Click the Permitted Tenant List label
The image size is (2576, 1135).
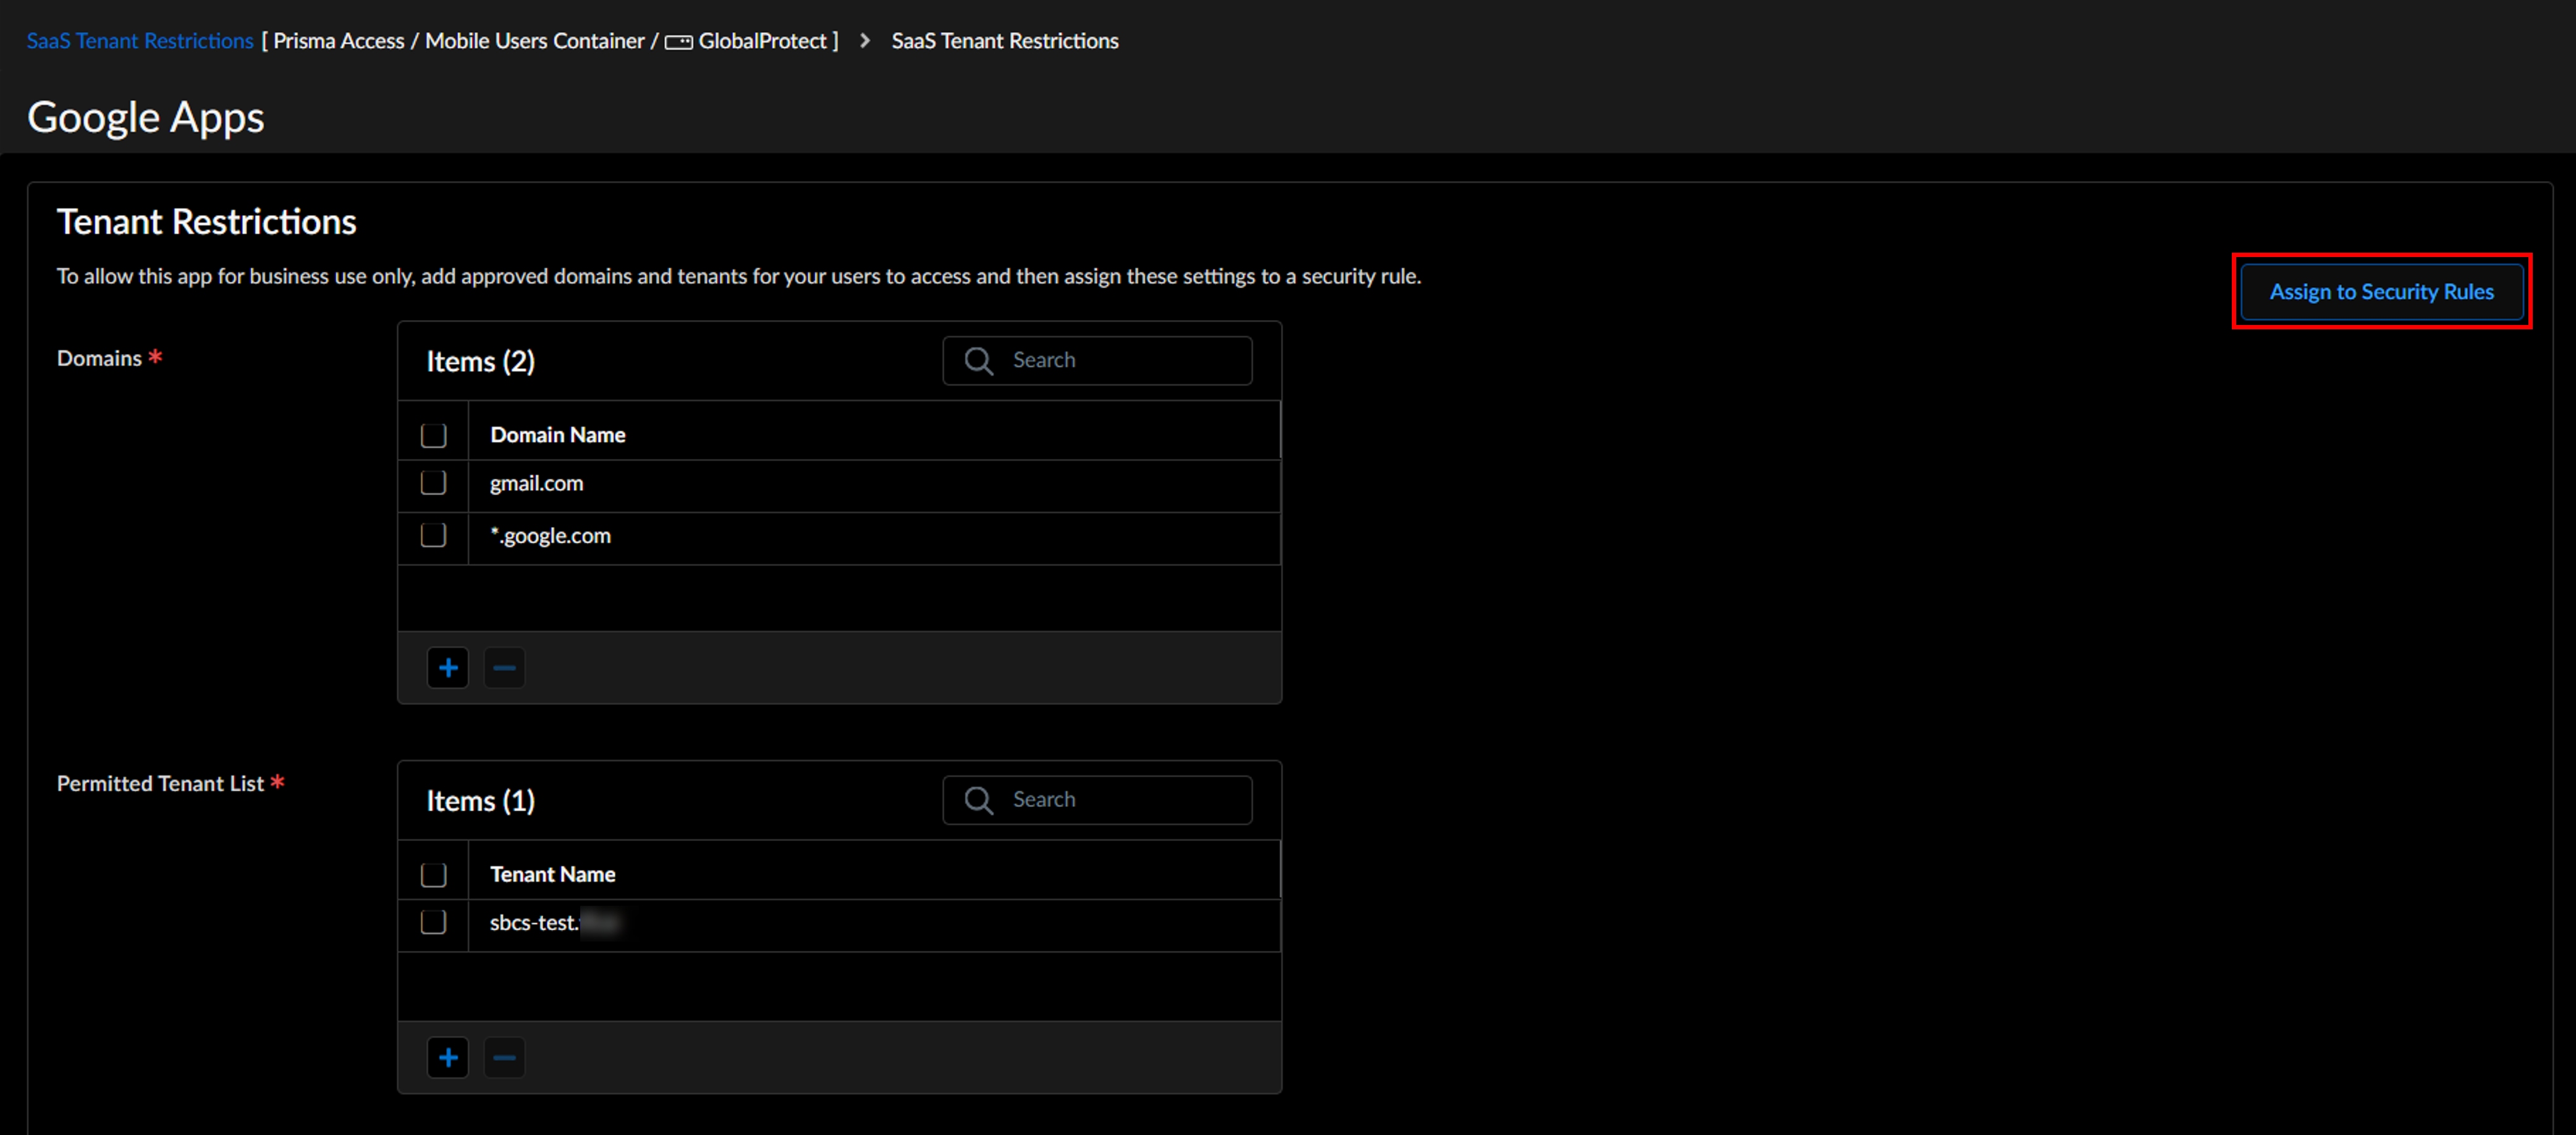click(x=160, y=784)
